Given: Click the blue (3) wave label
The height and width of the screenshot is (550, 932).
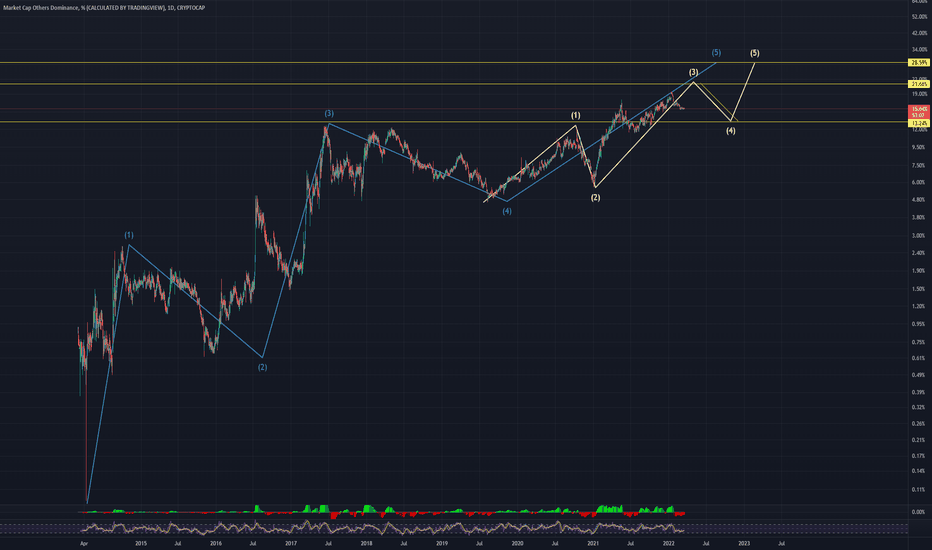Looking at the screenshot, I should tap(329, 114).
